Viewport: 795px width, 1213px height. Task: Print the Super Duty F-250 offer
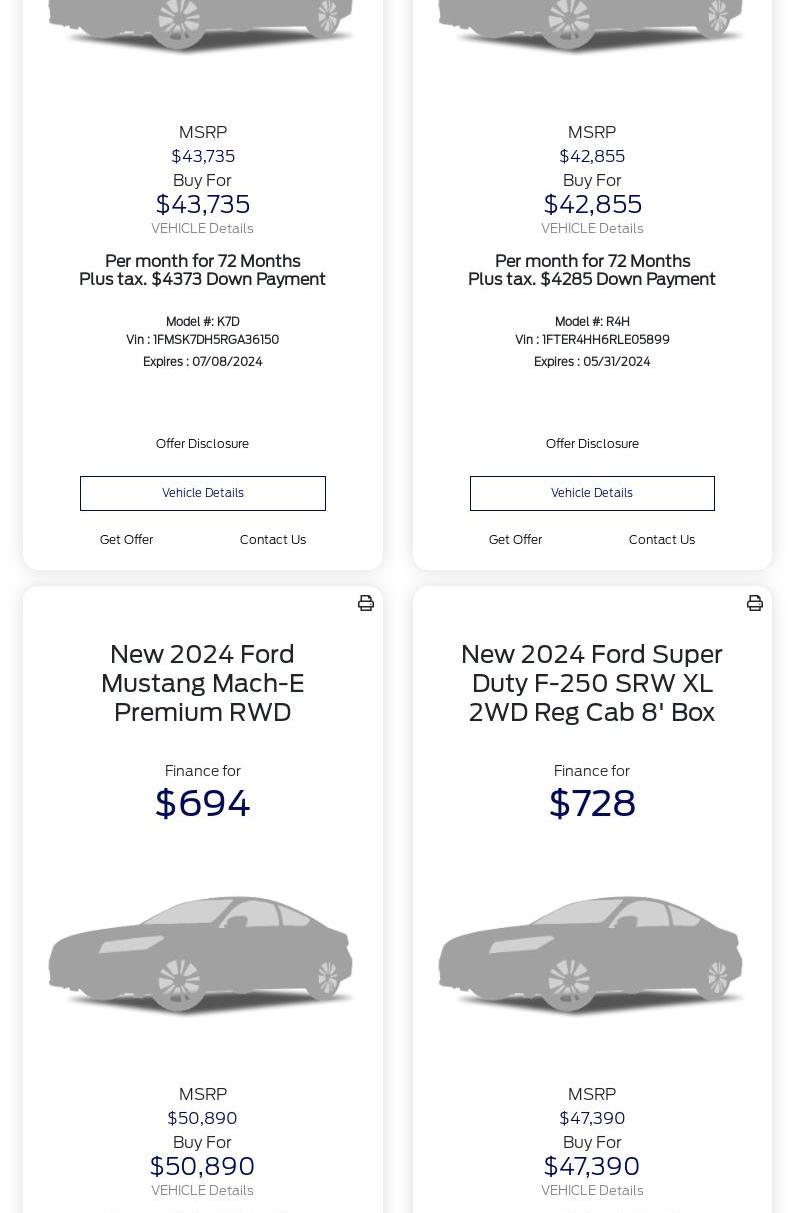(x=755, y=603)
